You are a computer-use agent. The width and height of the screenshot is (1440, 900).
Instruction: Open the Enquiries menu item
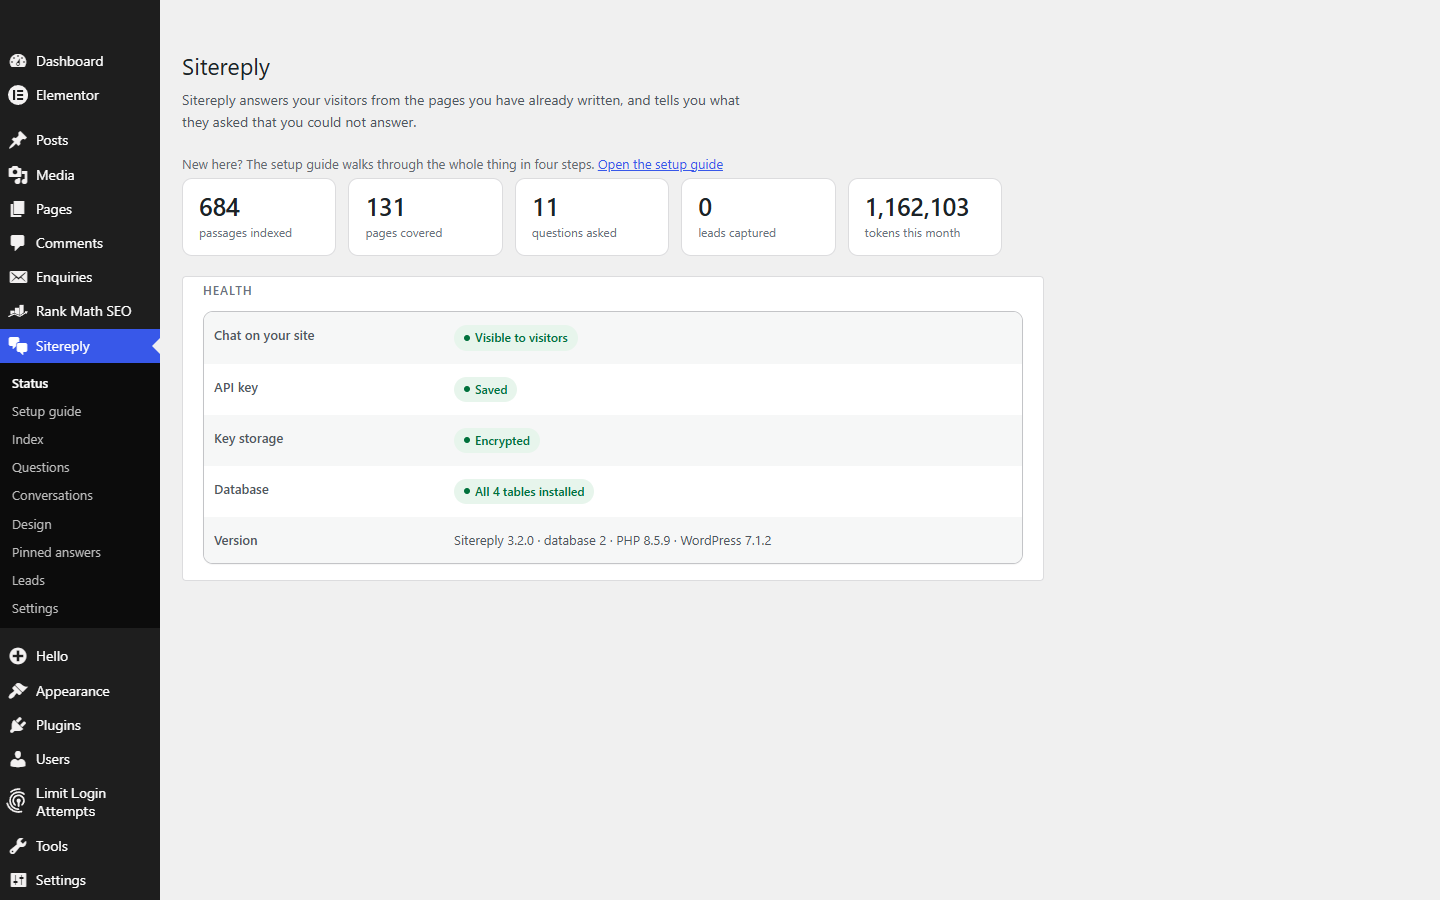(x=80, y=277)
